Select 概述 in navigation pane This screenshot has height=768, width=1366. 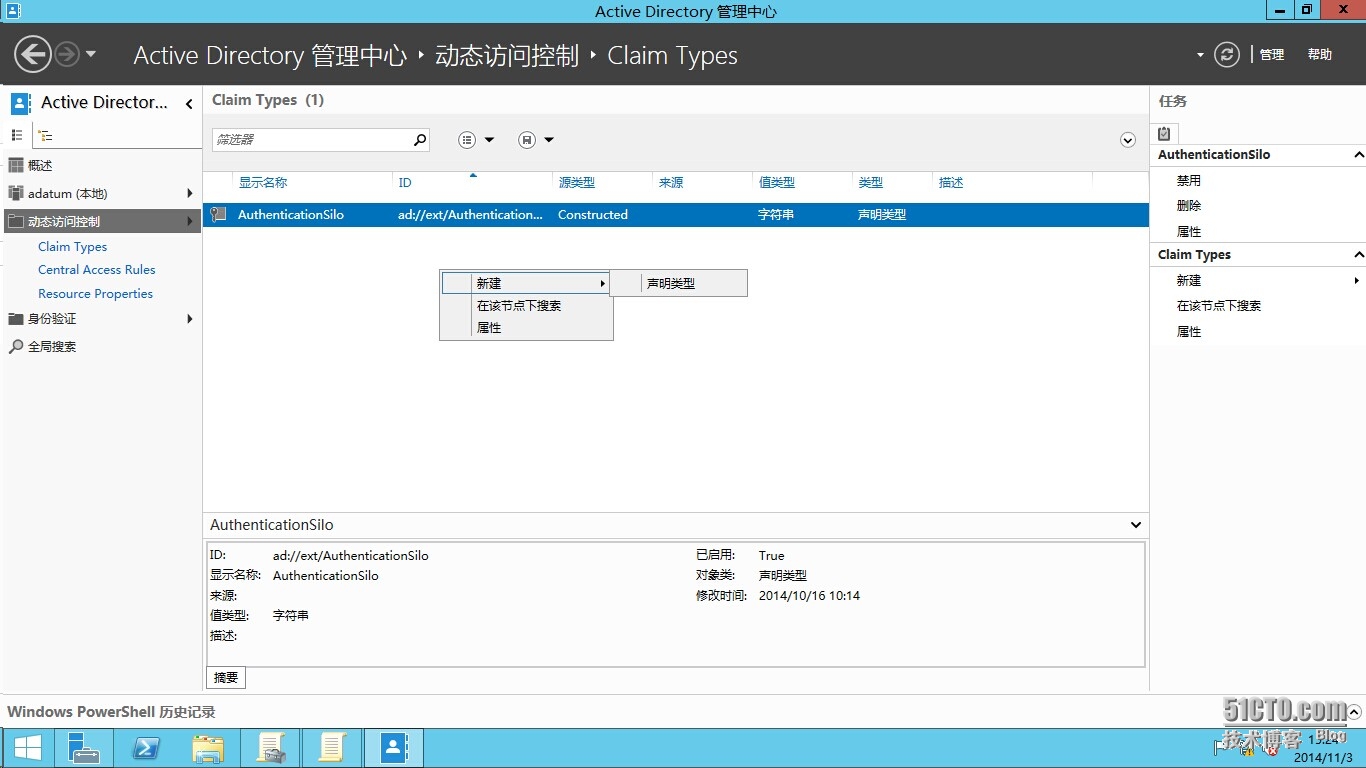click(x=40, y=166)
